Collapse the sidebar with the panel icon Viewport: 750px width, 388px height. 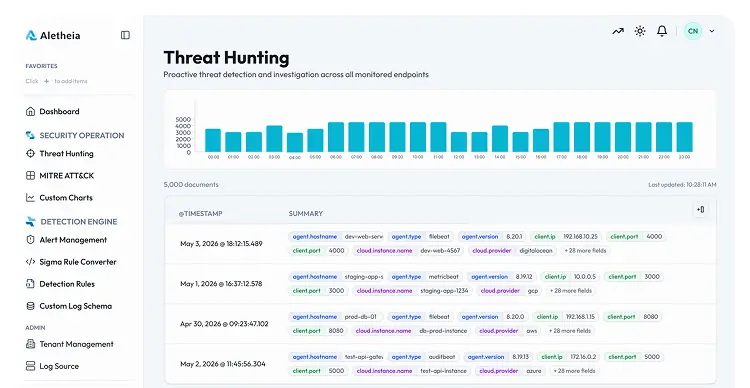[125, 35]
